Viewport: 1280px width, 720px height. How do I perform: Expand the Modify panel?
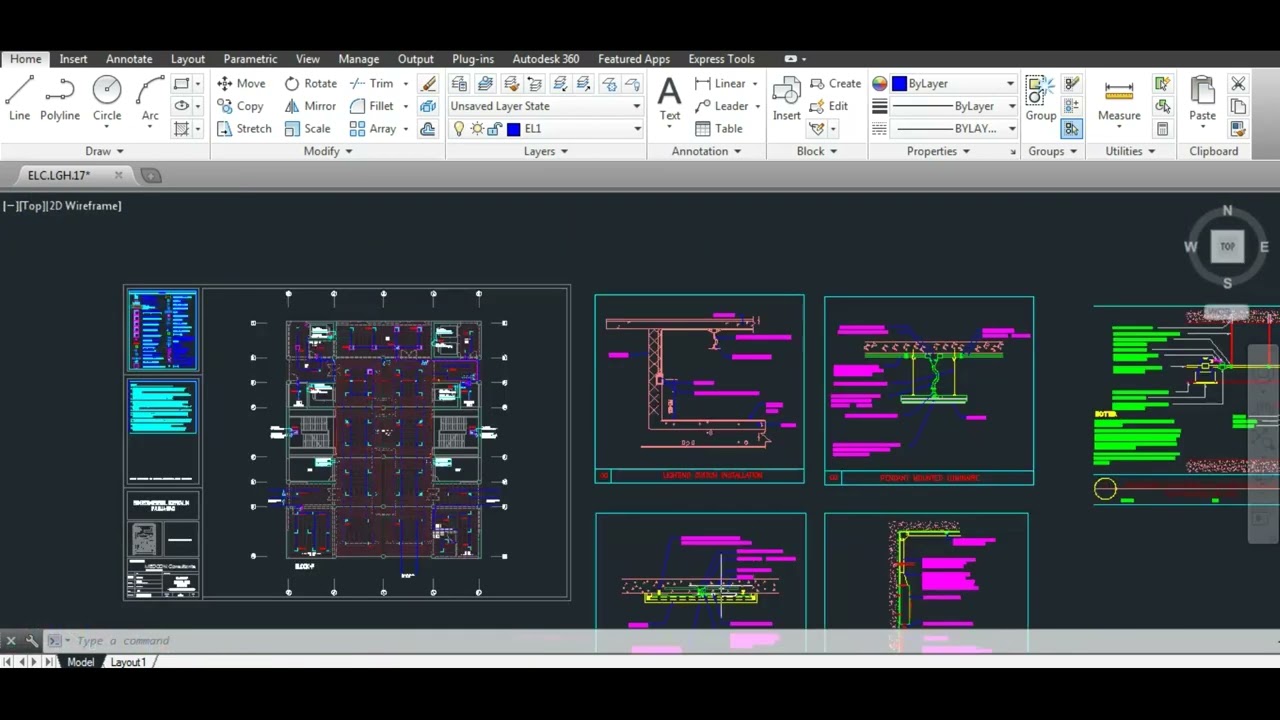coord(328,152)
